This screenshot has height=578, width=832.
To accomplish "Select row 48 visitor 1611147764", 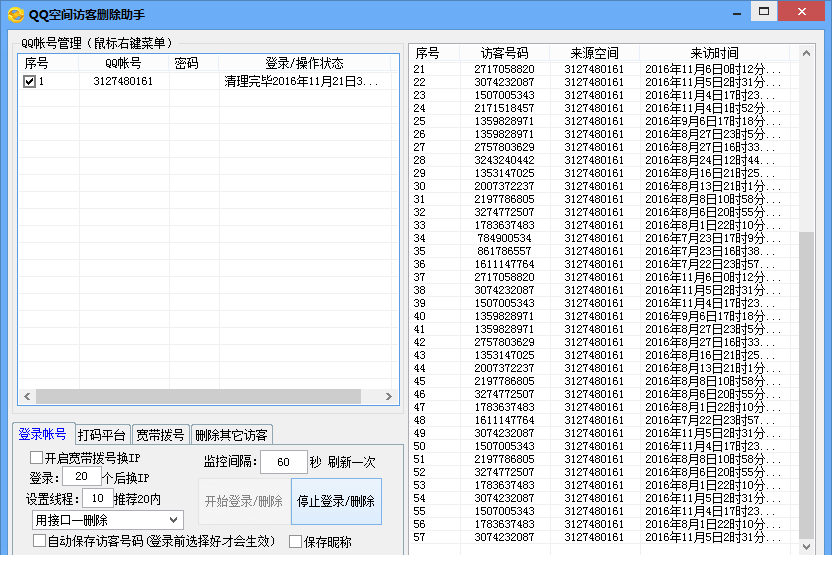I will [x=504, y=420].
